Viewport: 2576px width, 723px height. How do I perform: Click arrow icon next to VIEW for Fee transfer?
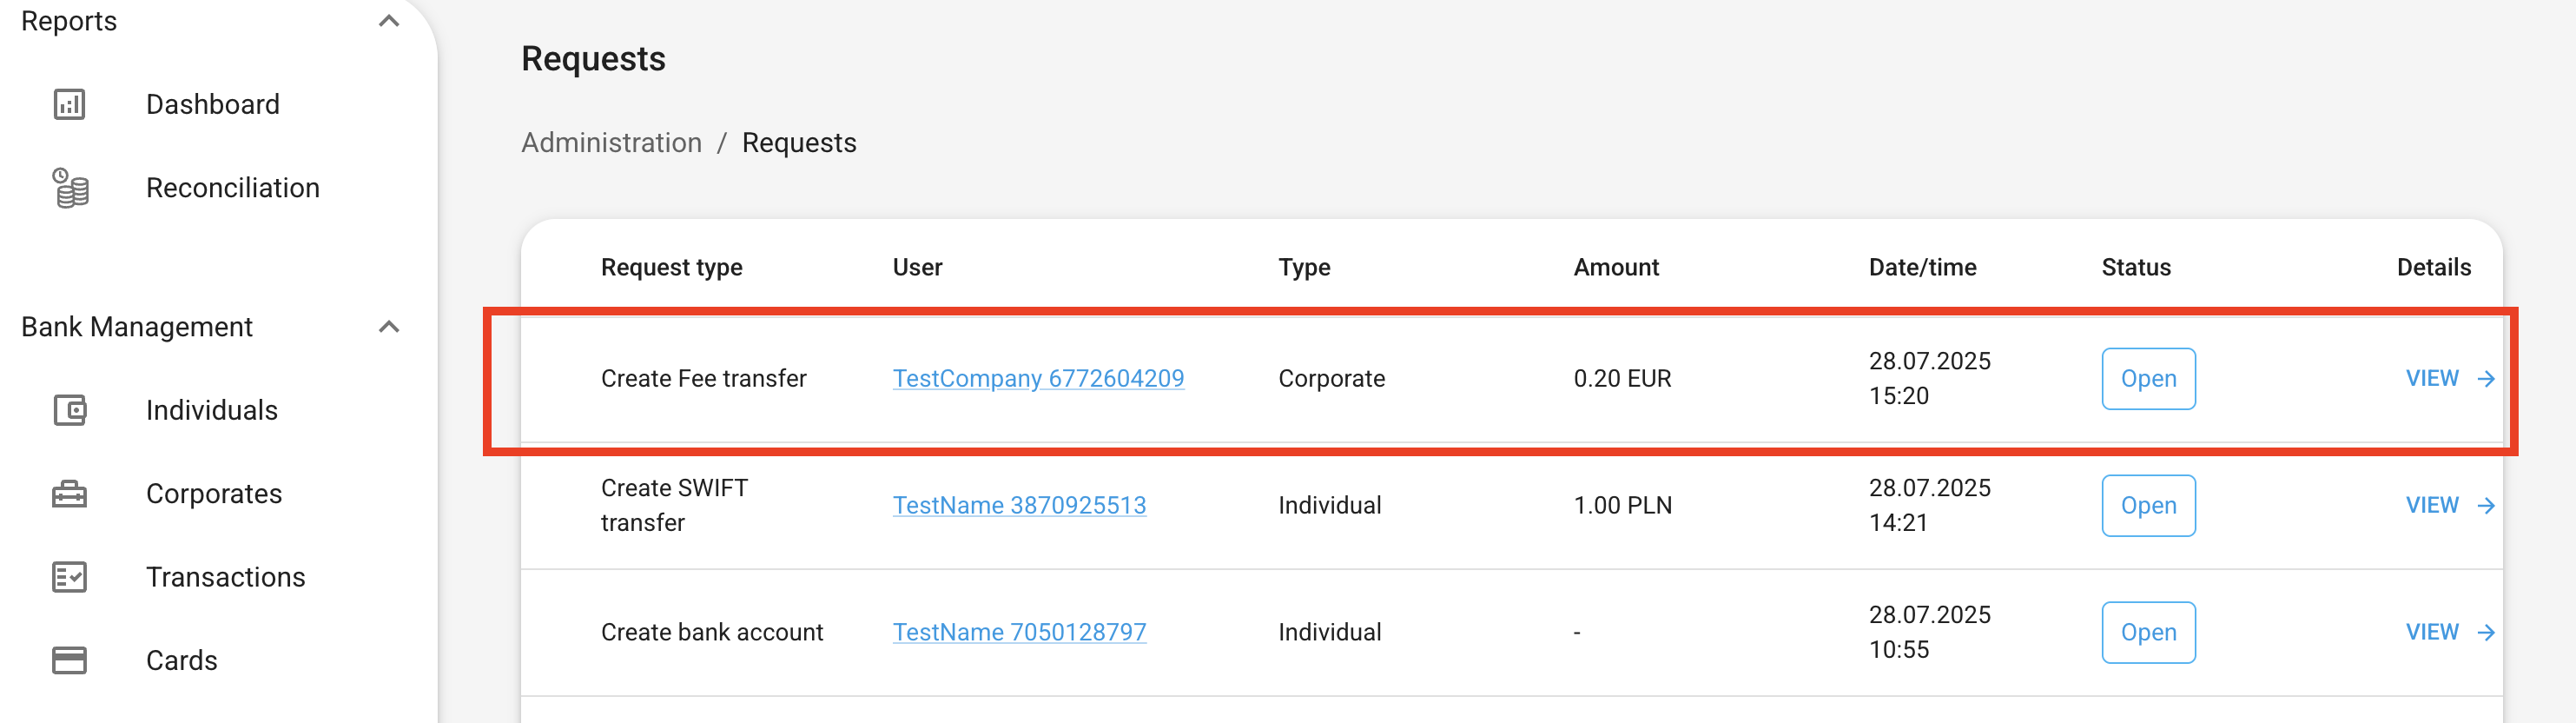point(2486,379)
